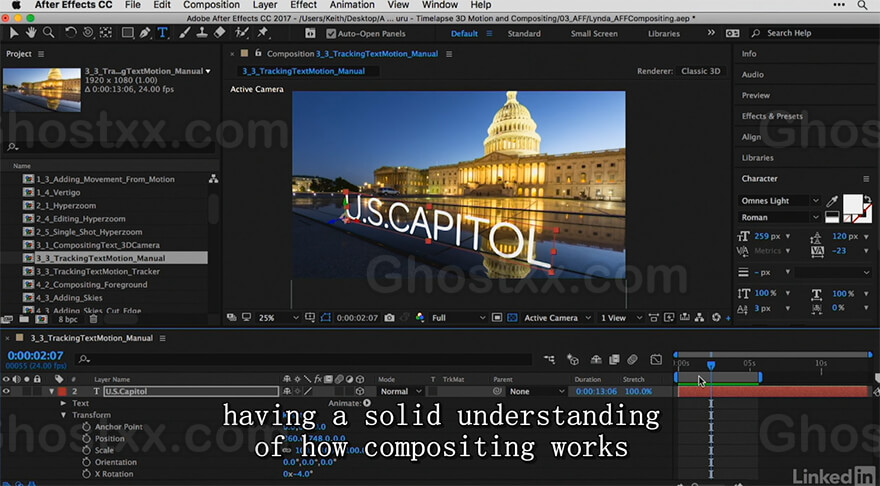Open Parent None dropdown
Screen dimensions: 880x486
click(x=536, y=391)
